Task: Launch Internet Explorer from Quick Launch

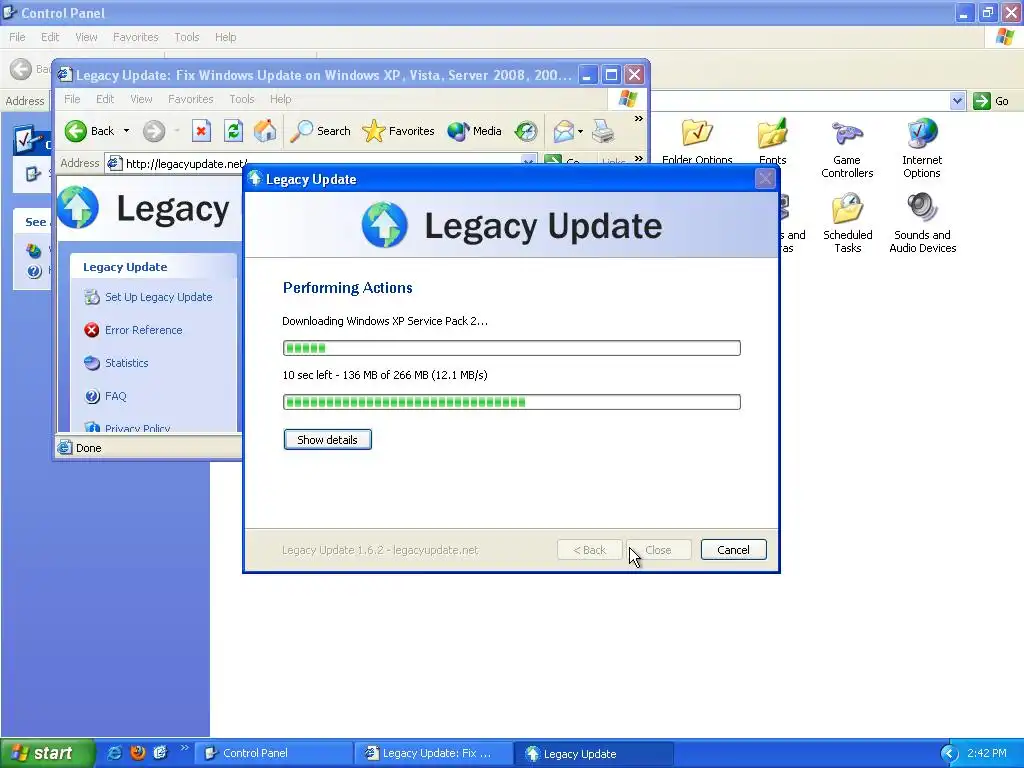Action: point(114,753)
